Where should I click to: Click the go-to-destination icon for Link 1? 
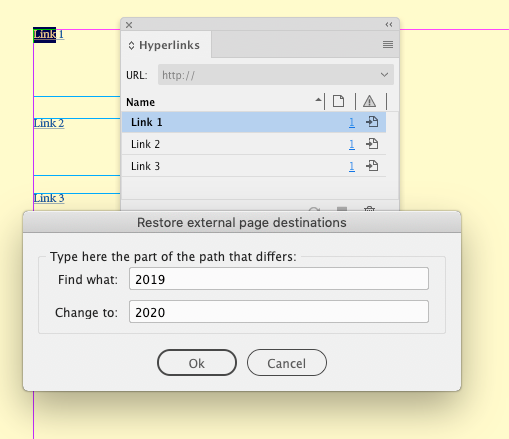372,122
